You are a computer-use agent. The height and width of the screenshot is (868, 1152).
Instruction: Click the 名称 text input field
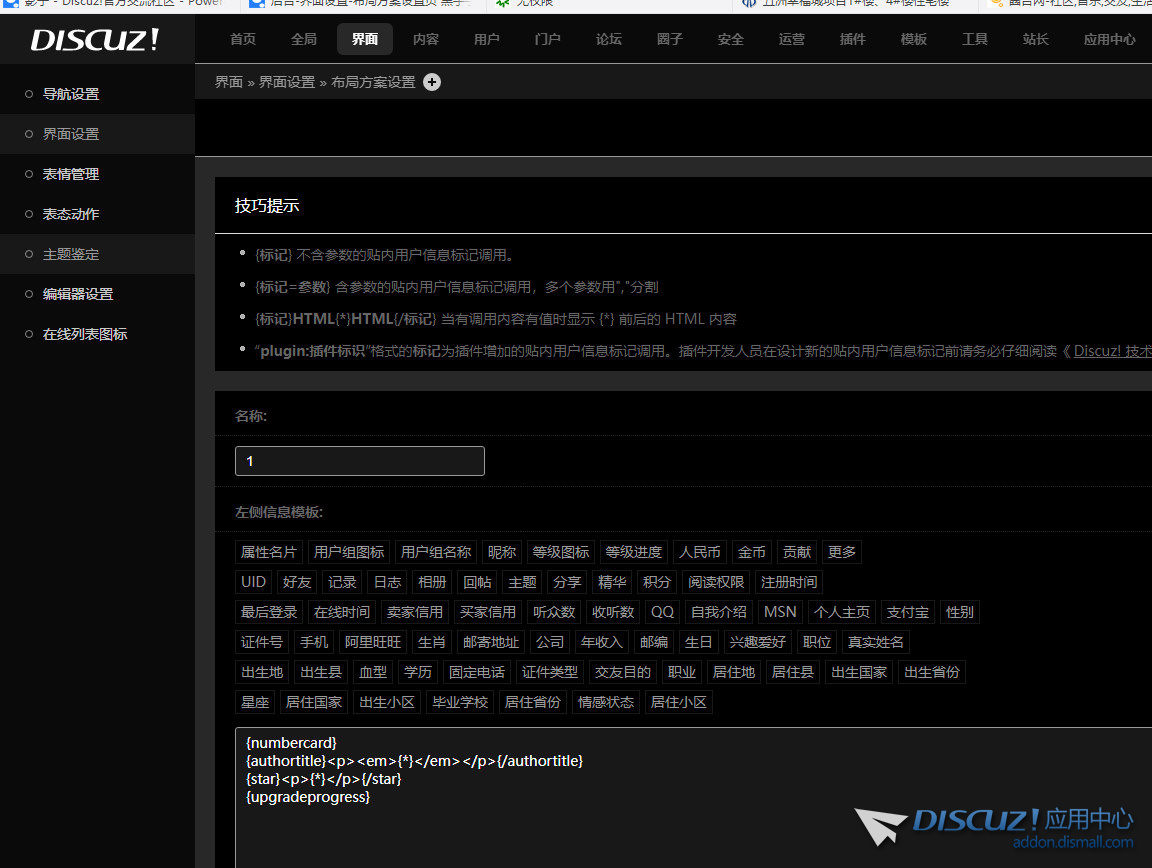(x=359, y=461)
